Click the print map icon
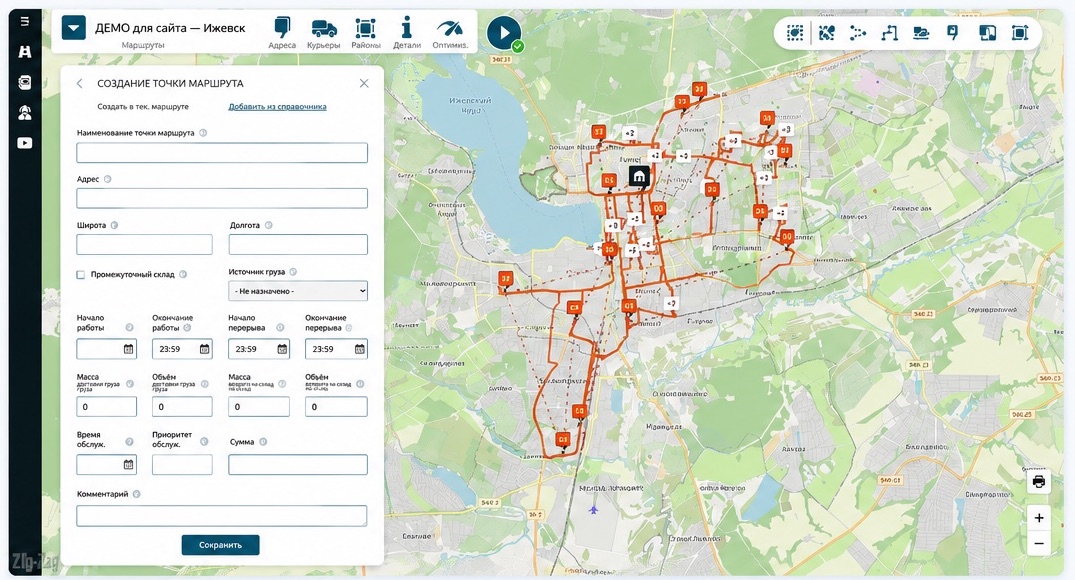 coord(1039,481)
